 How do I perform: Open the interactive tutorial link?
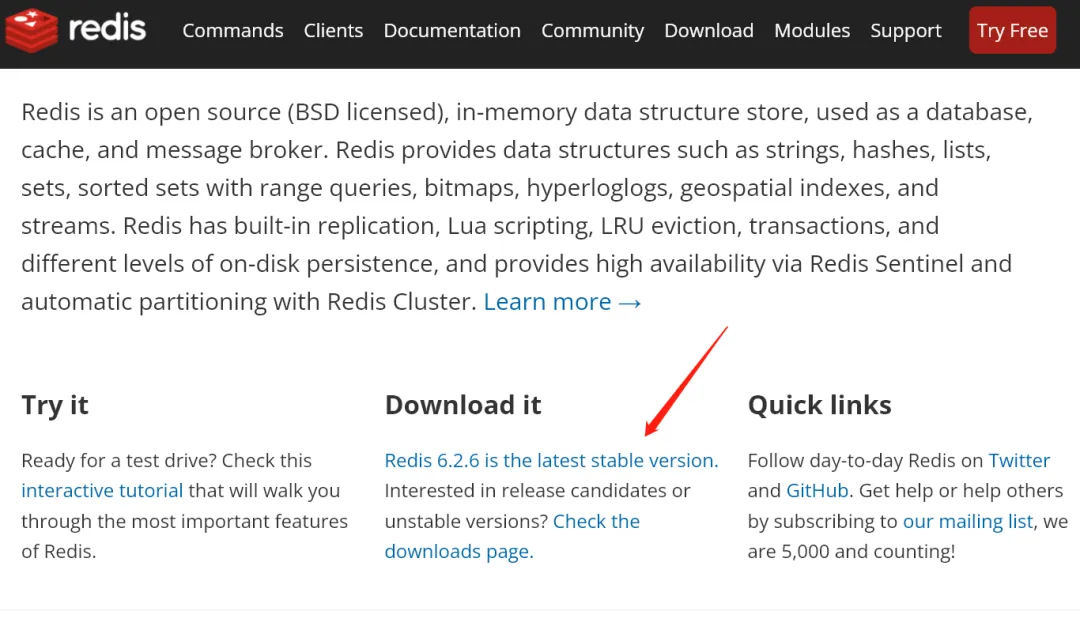[102, 491]
